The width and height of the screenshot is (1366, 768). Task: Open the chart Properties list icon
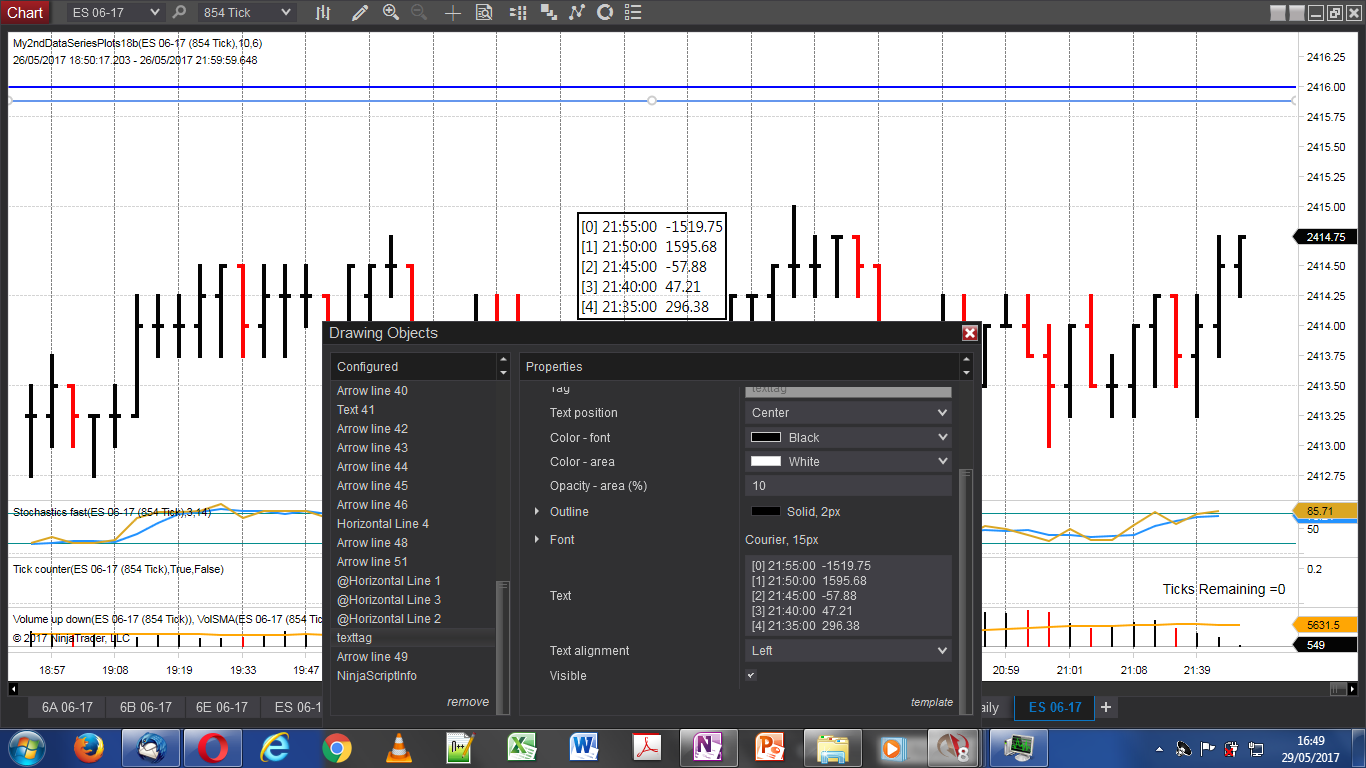634,13
